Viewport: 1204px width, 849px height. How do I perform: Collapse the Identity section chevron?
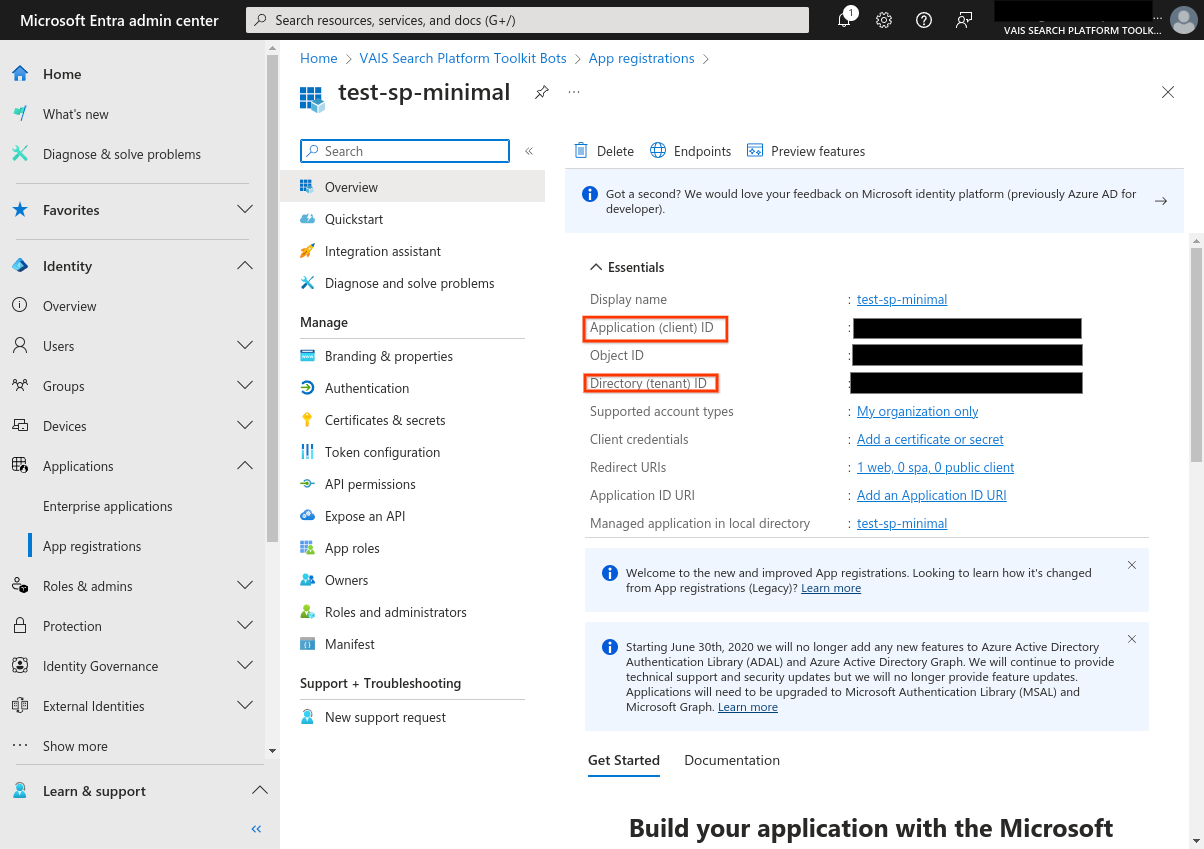pyautogui.click(x=245, y=266)
